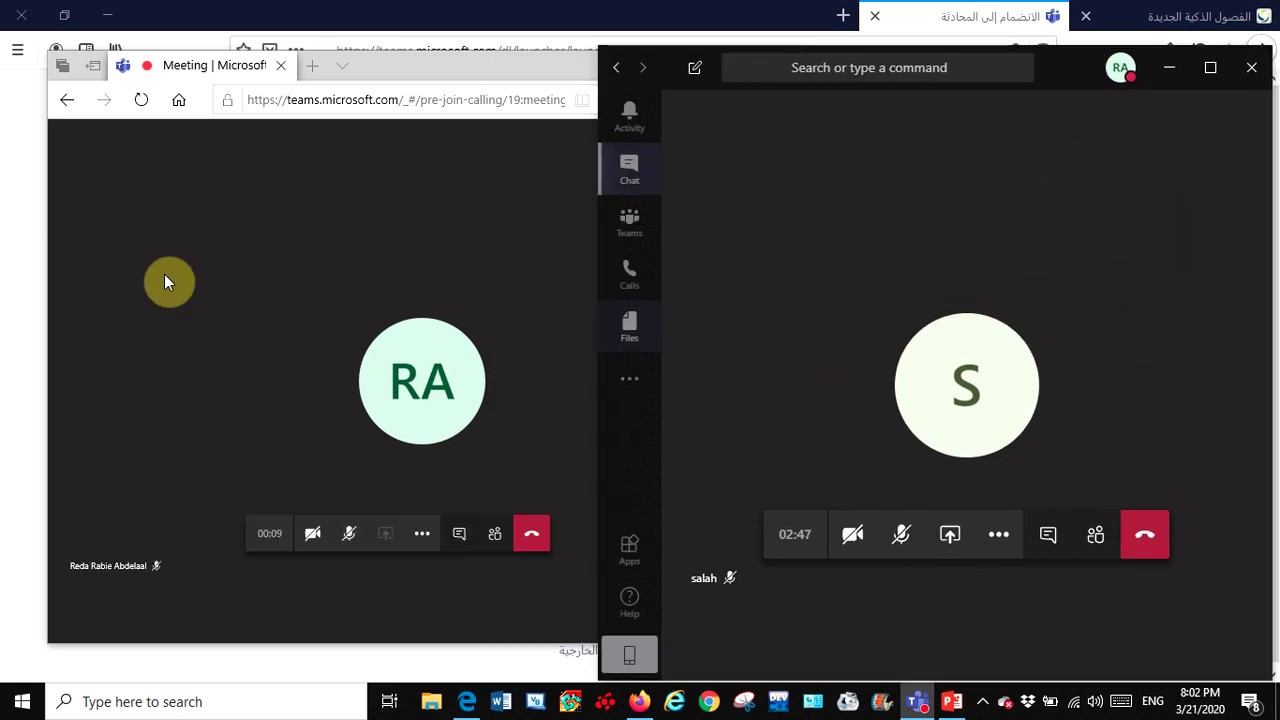Expand Edge tab preview chevron
1280x720 pixels.
tap(342, 66)
